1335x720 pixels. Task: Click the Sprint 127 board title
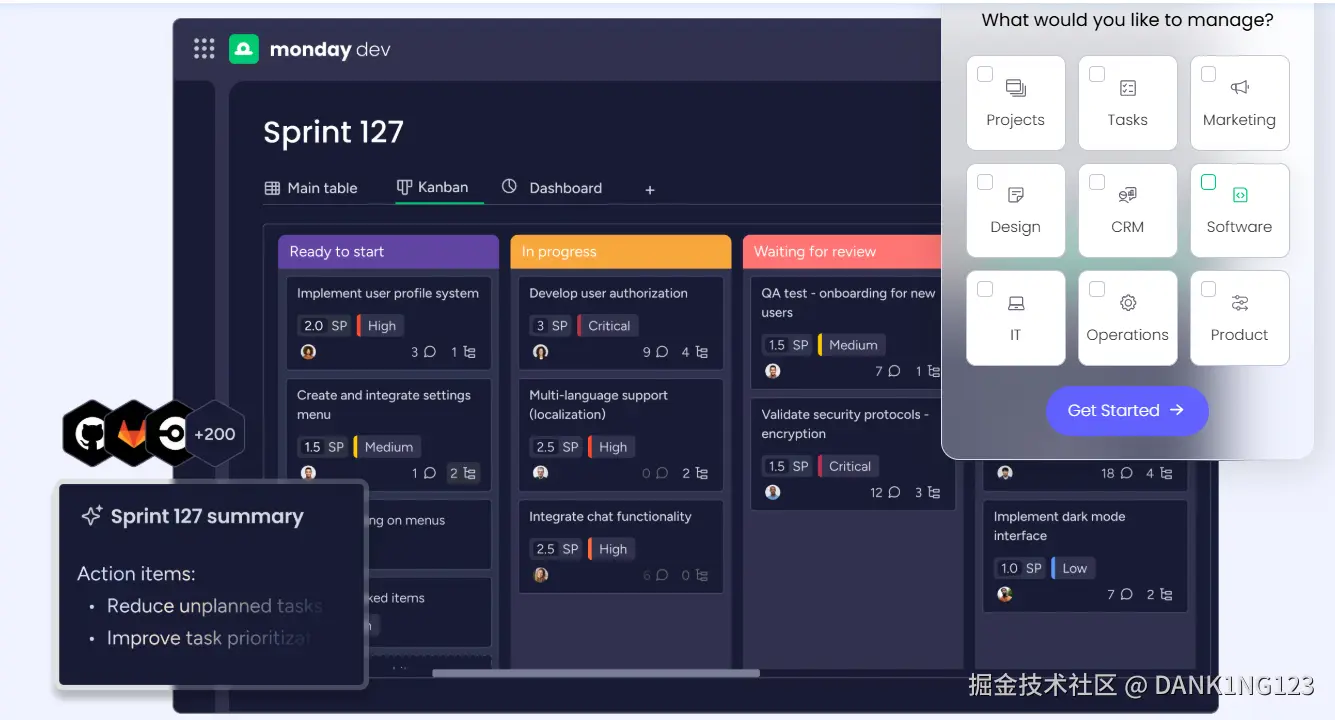click(x=333, y=132)
